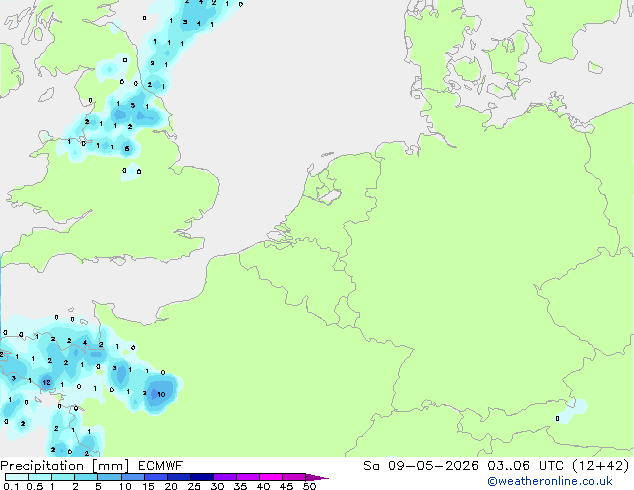This screenshot has height=490, width=634.
Task: Select the violet 30–35 legend swatch
Action: point(225,477)
